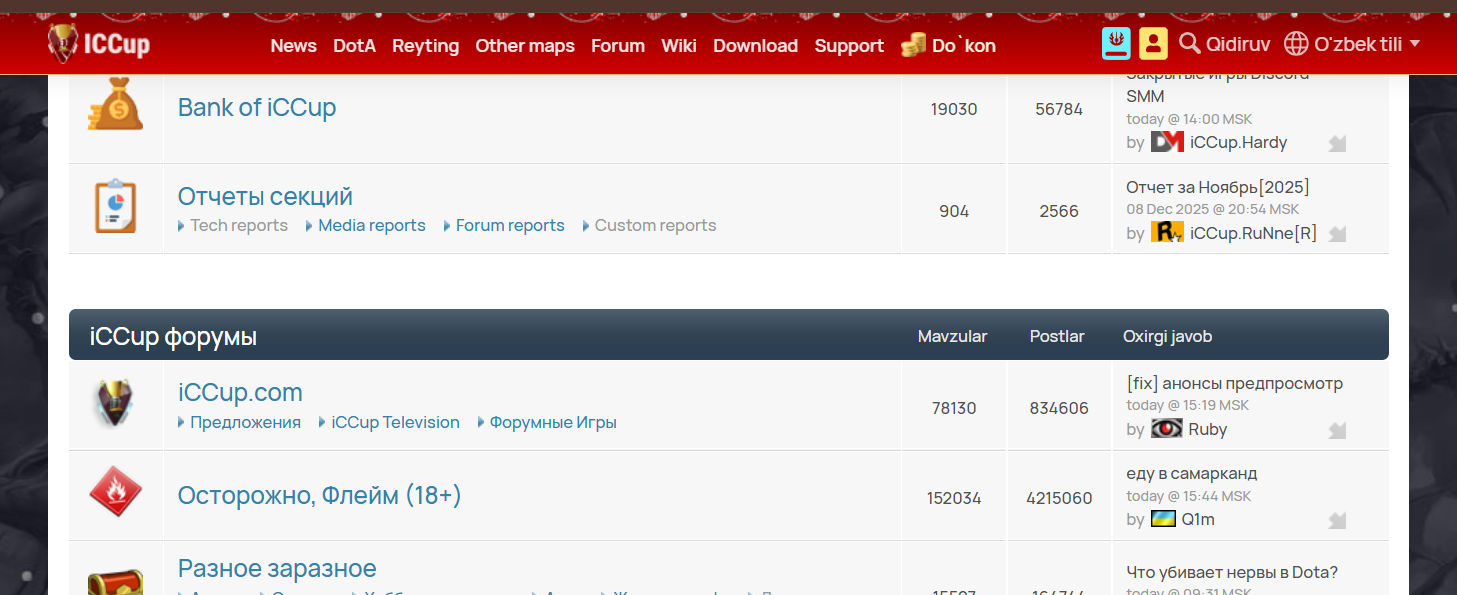Open the Отчеты секций forum

pyautogui.click(x=265, y=196)
